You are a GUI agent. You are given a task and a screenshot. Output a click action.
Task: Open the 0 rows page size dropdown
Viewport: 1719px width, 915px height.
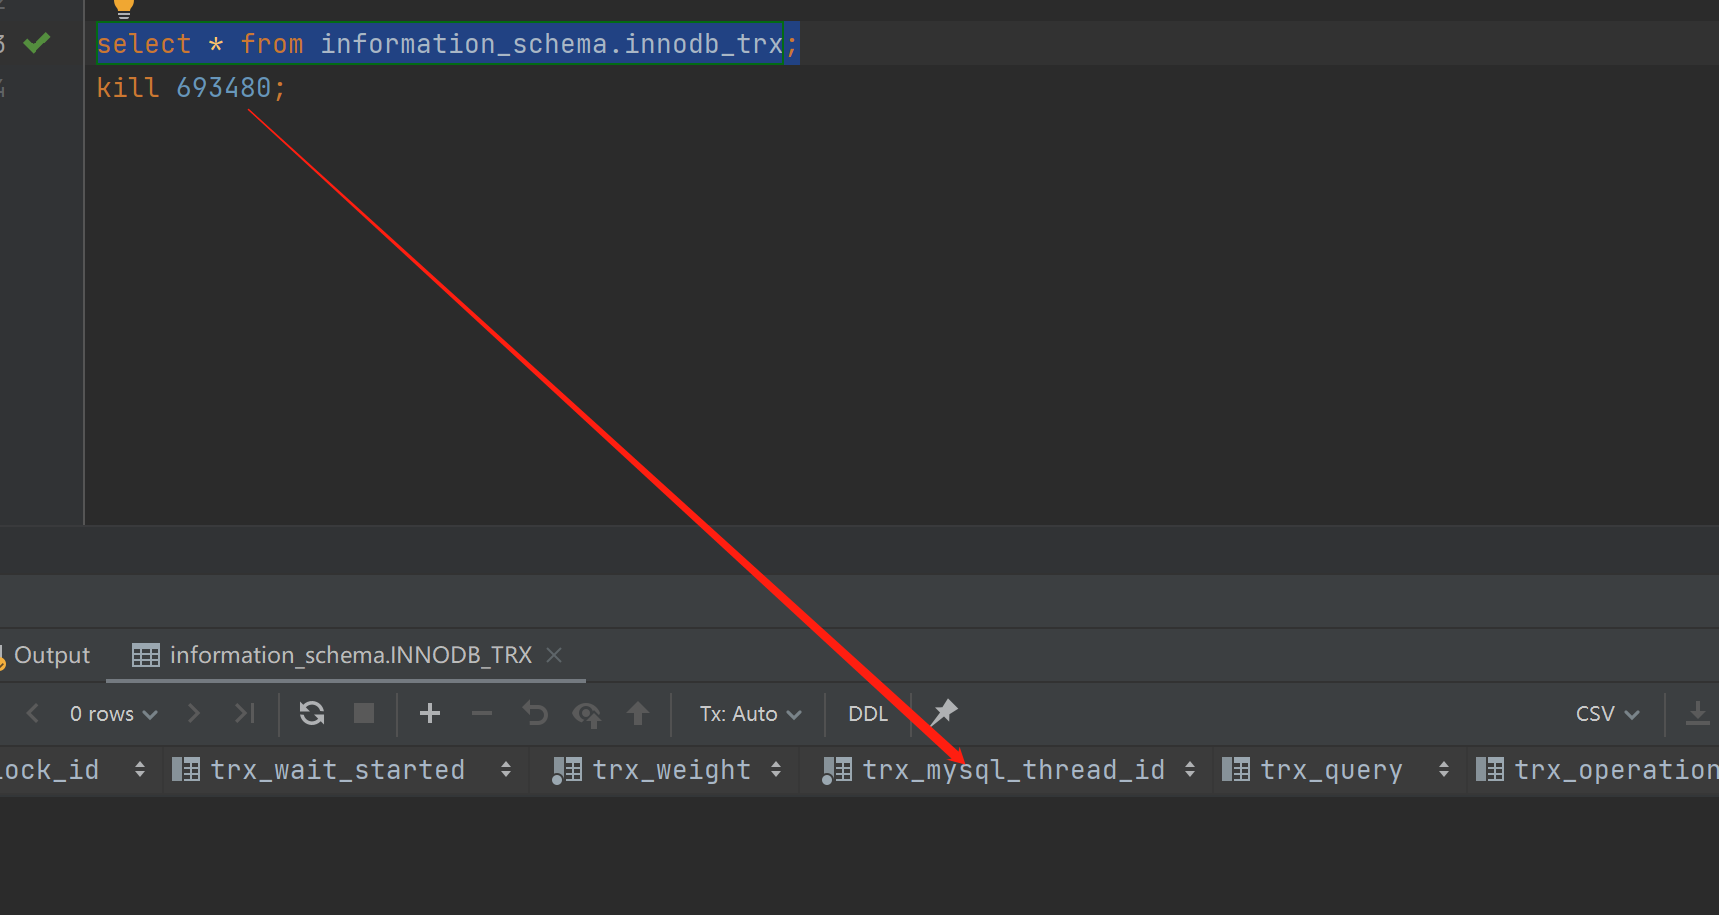click(113, 713)
